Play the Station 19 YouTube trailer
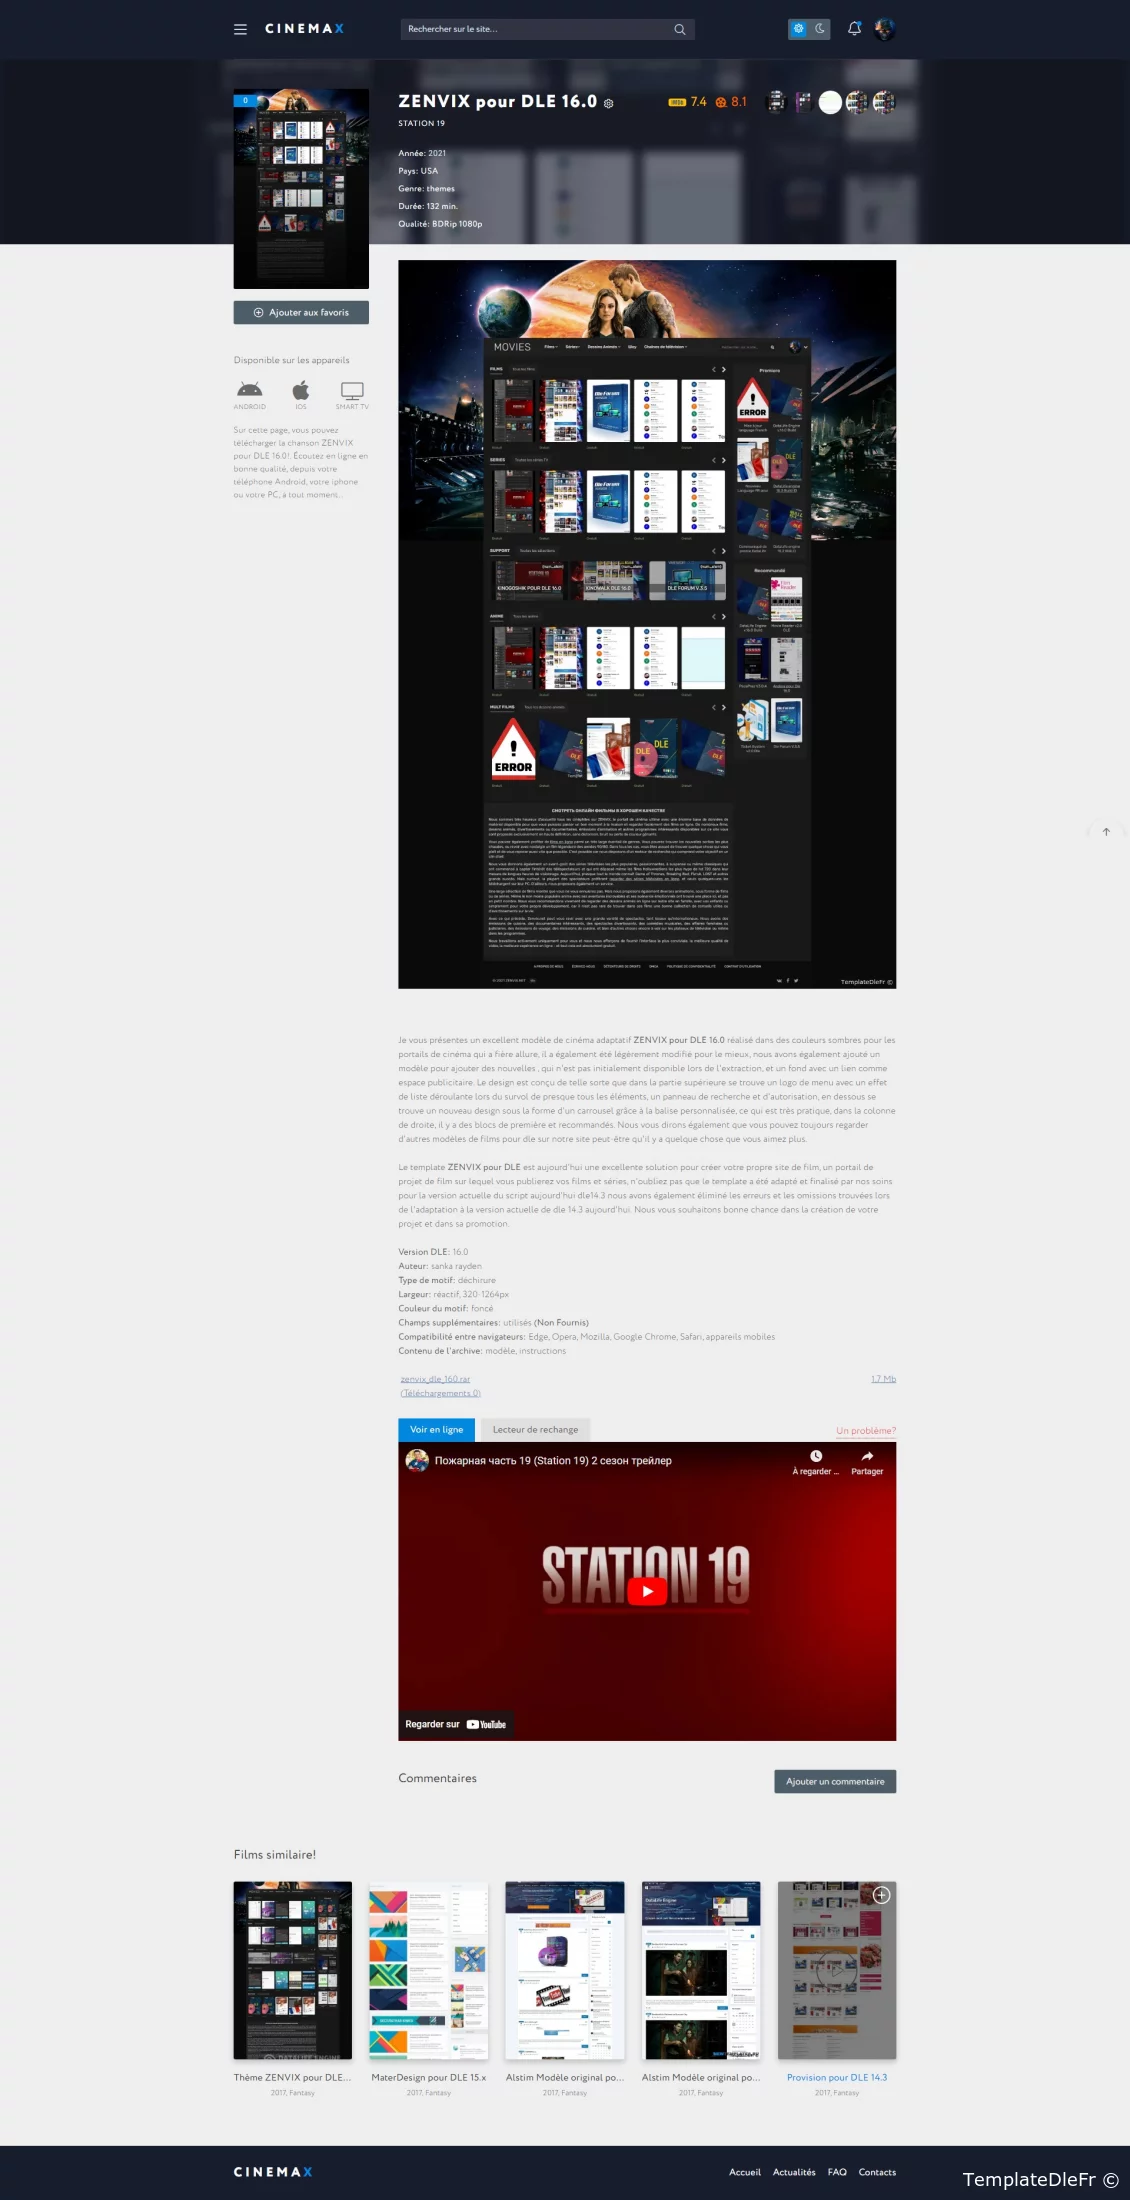The width and height of the screenshot is (1130, 2200). (x=647, y=1591)
